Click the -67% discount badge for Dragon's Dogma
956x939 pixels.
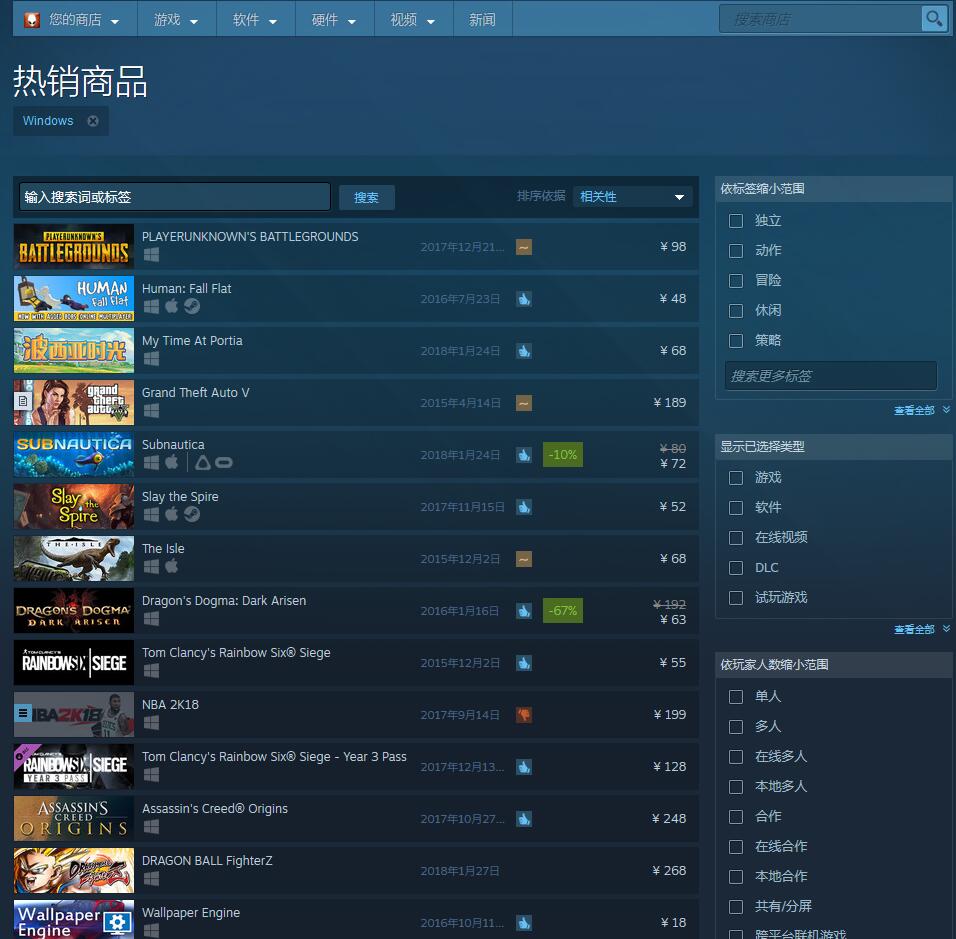pos(563,611)
